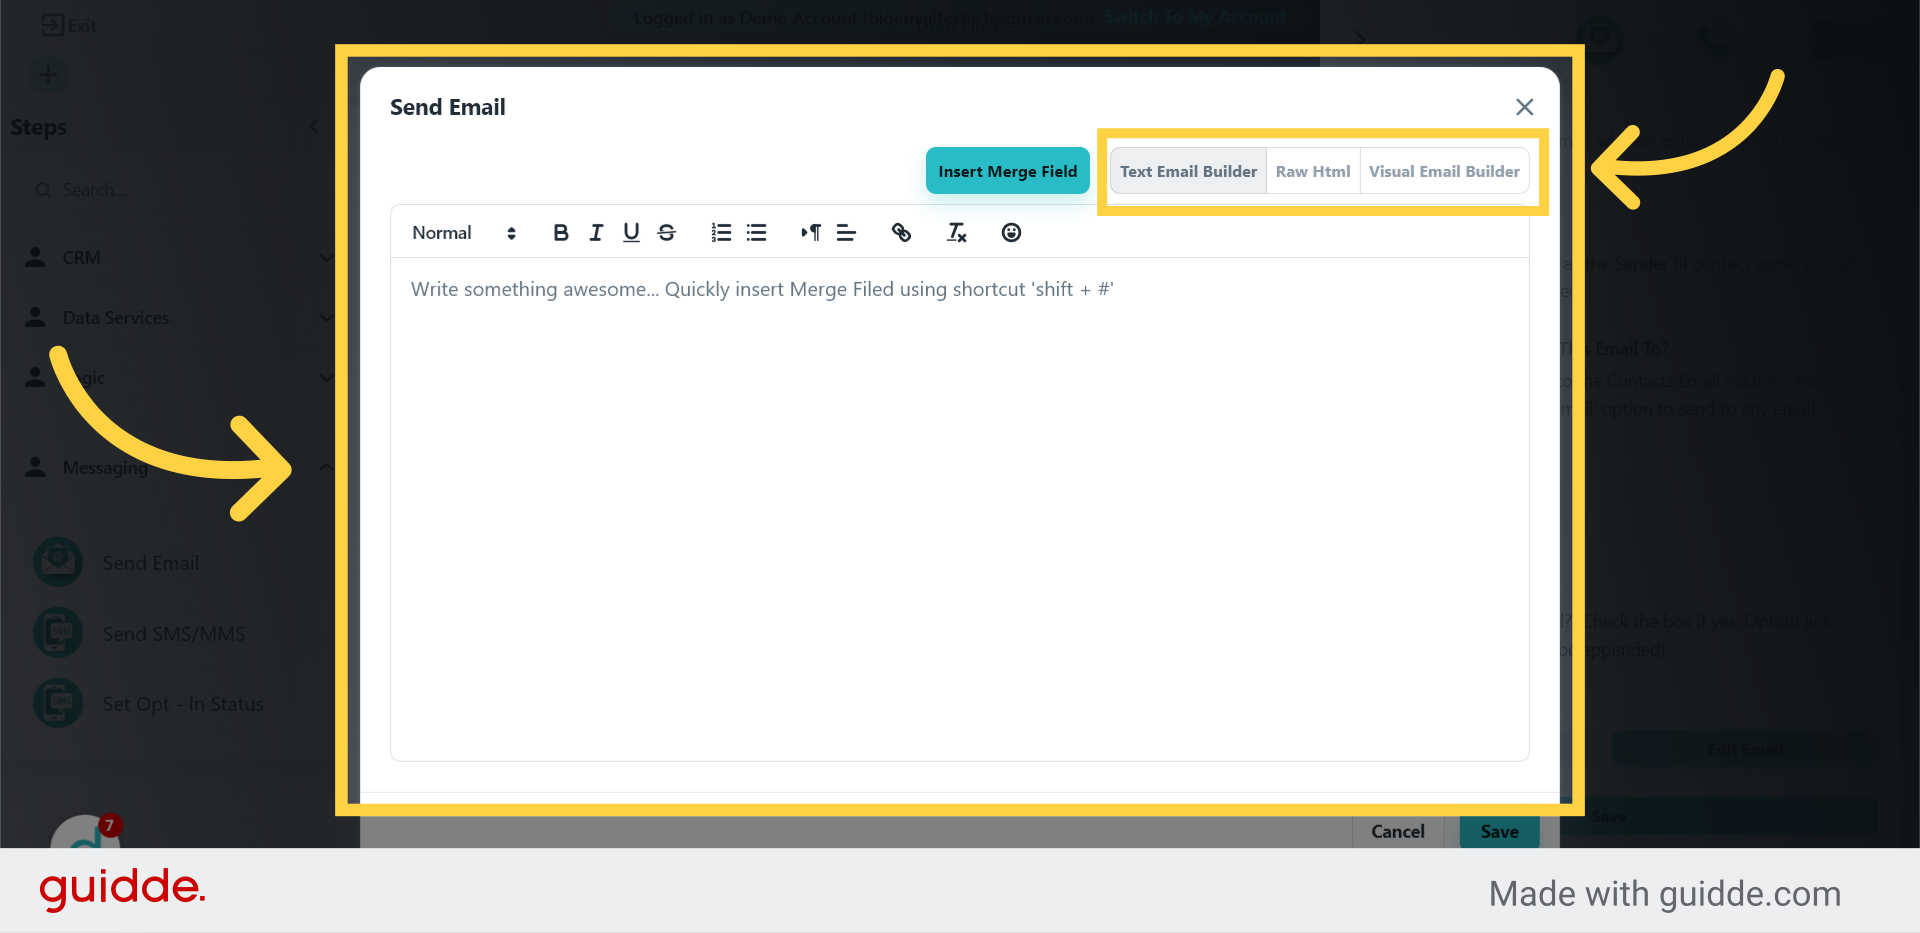Image resolution: width=1920 pixels, height=933 pixels.
Task: Click the Steps search field
Action: pyautogui.click(x=170, y=190)
